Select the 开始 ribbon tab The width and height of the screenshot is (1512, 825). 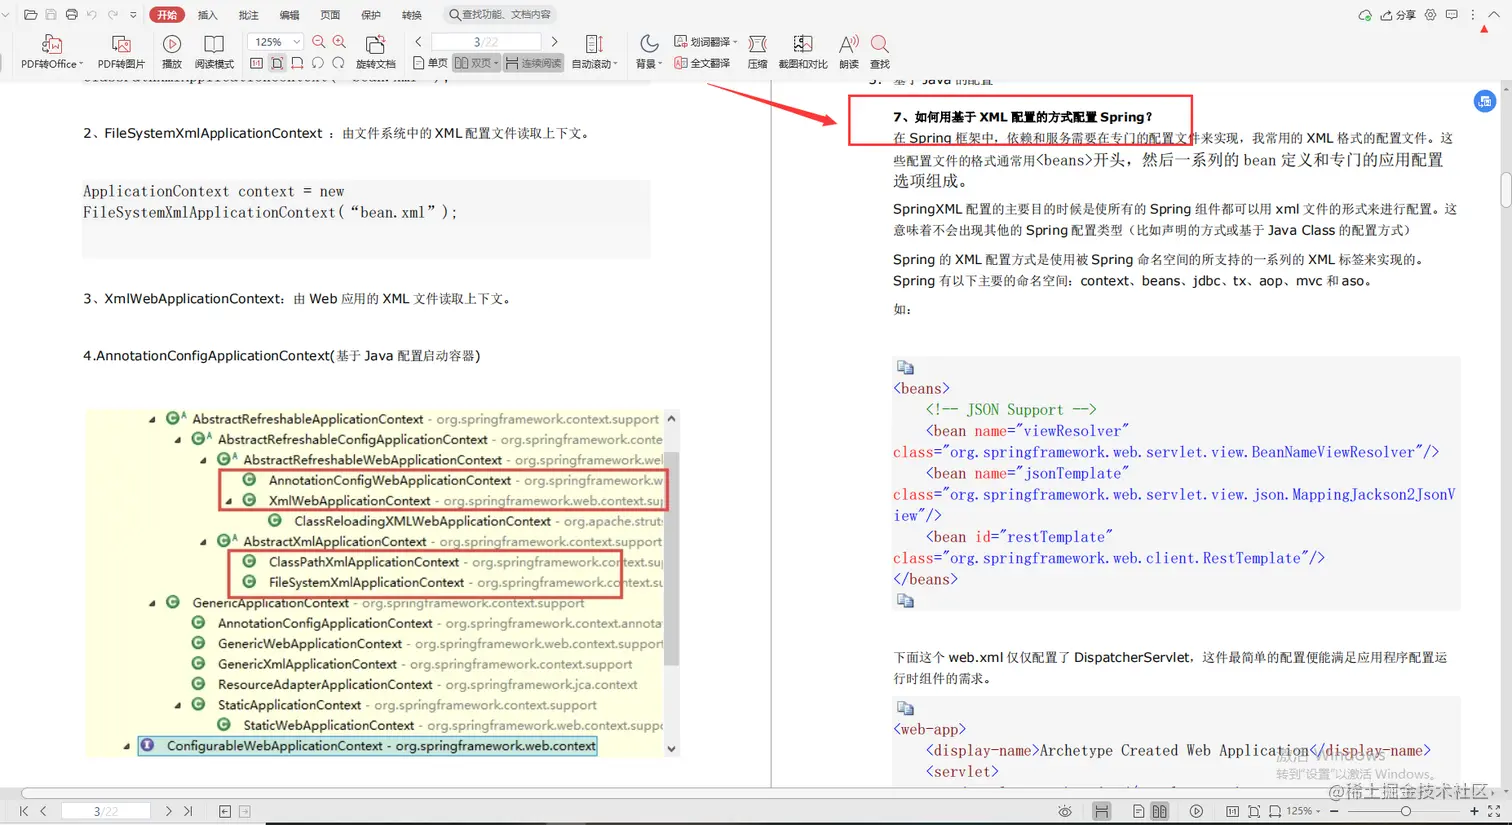coord(167,15)
